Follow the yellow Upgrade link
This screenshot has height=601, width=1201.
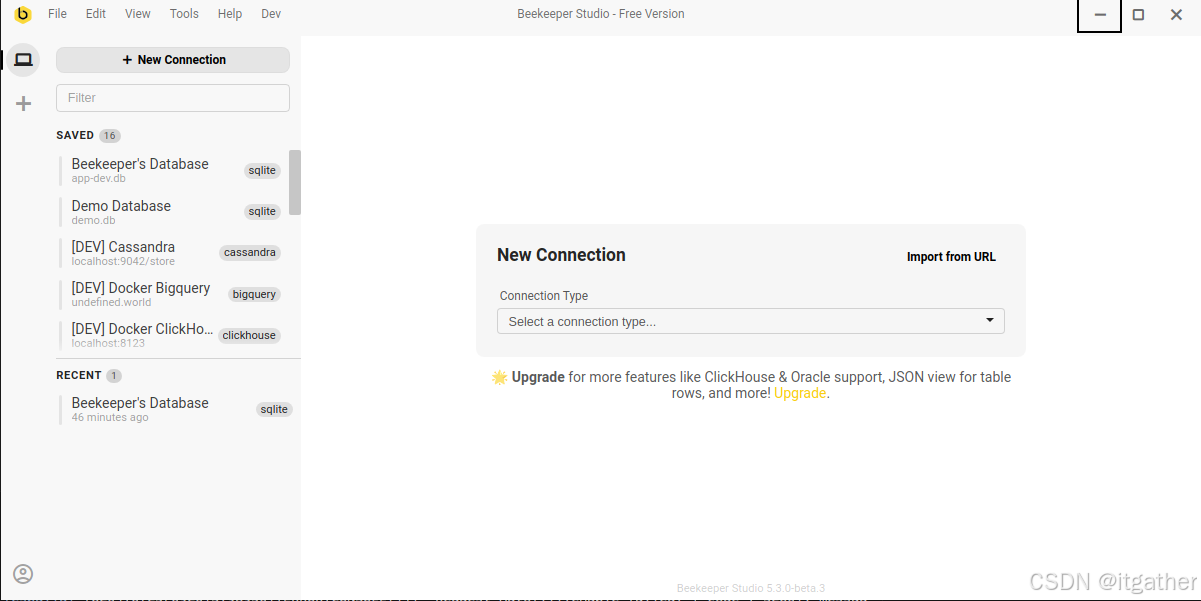tap(800, 393)
